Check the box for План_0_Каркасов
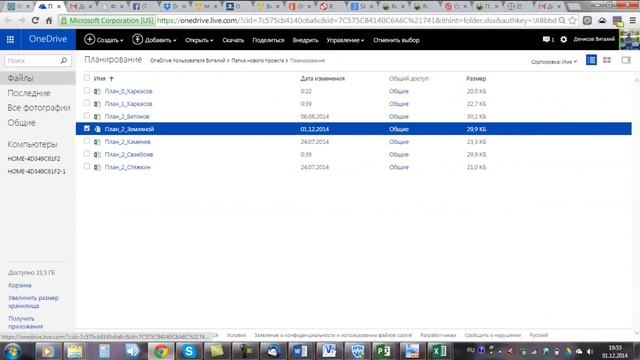This screenshot has width=640, height=360. [87, 90]
